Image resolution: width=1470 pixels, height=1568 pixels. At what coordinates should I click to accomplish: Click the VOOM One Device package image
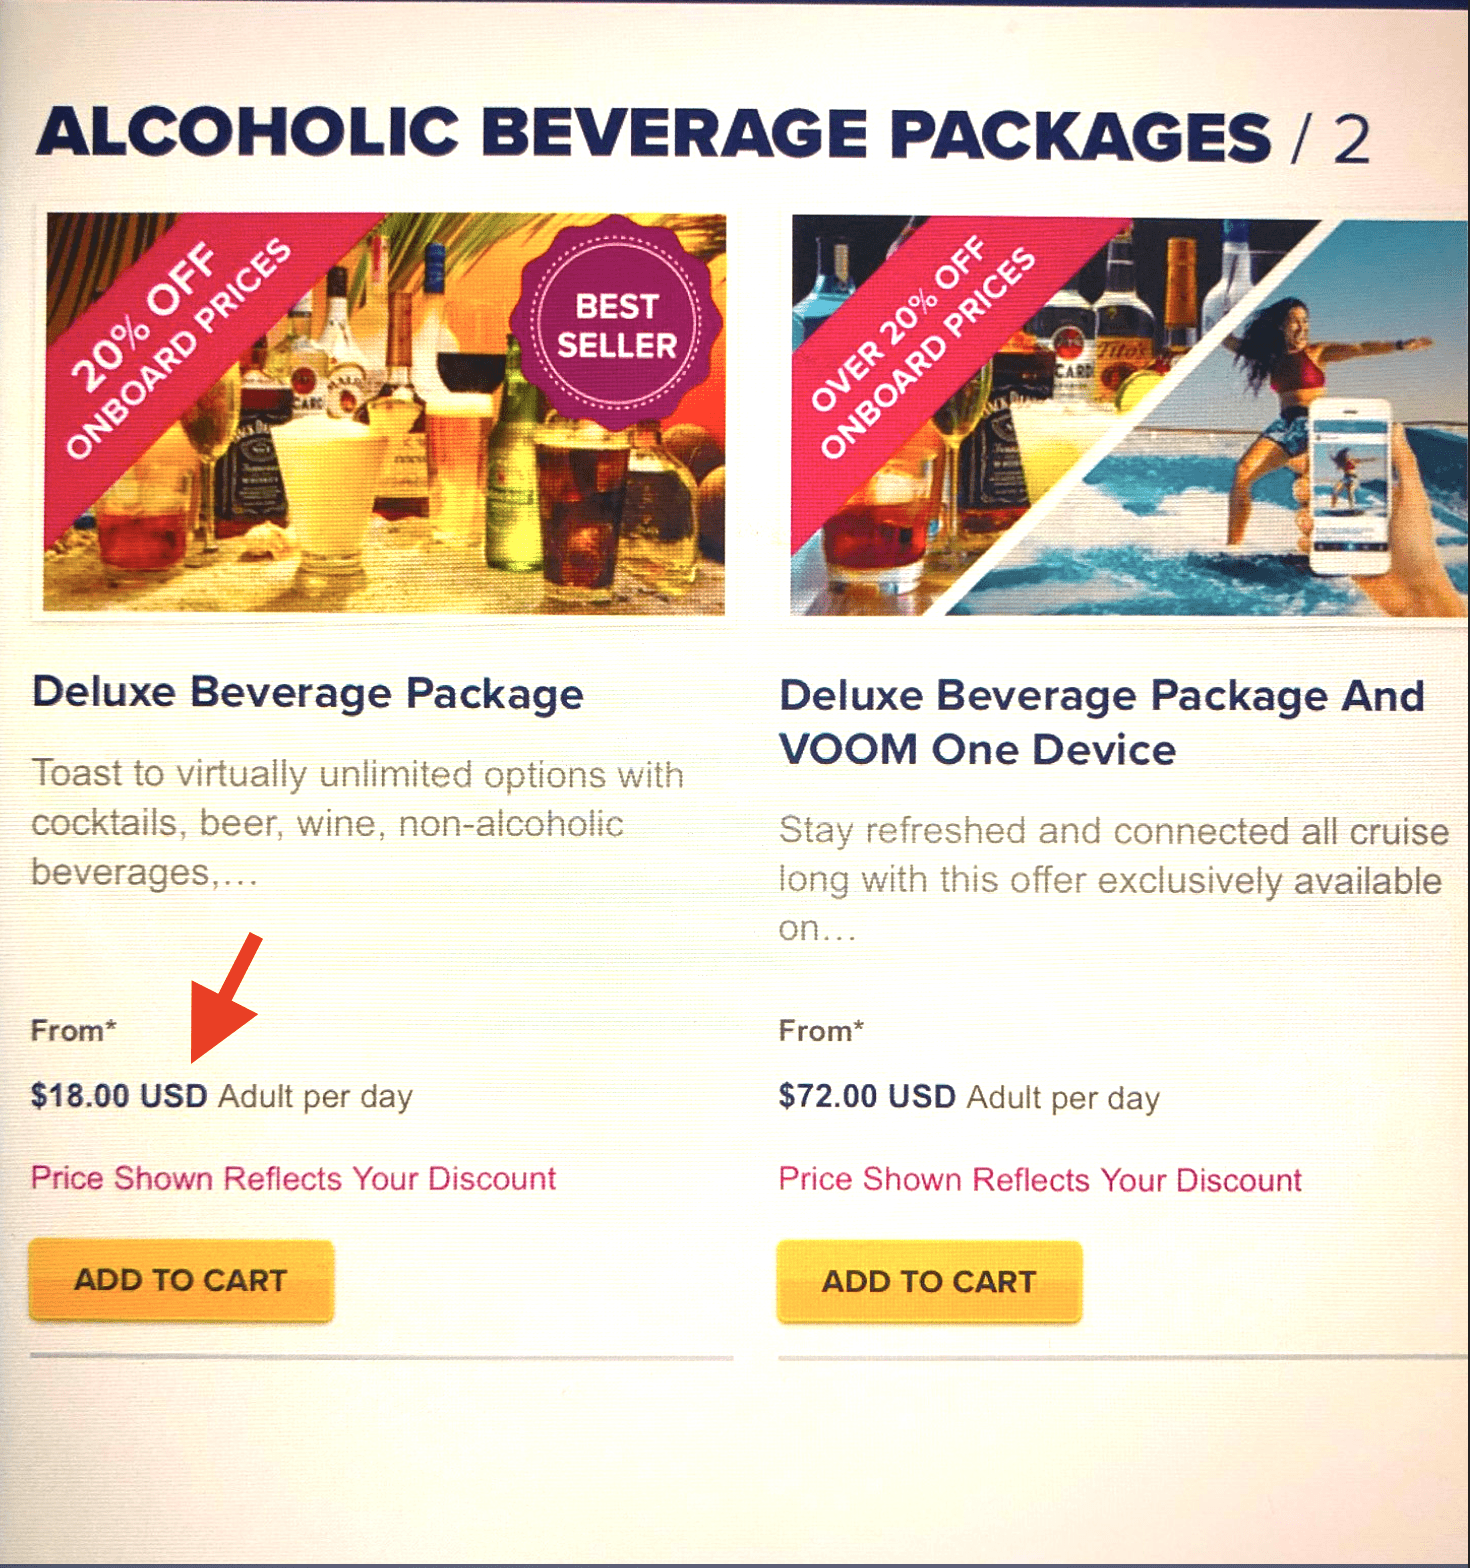click(1130, 417)
